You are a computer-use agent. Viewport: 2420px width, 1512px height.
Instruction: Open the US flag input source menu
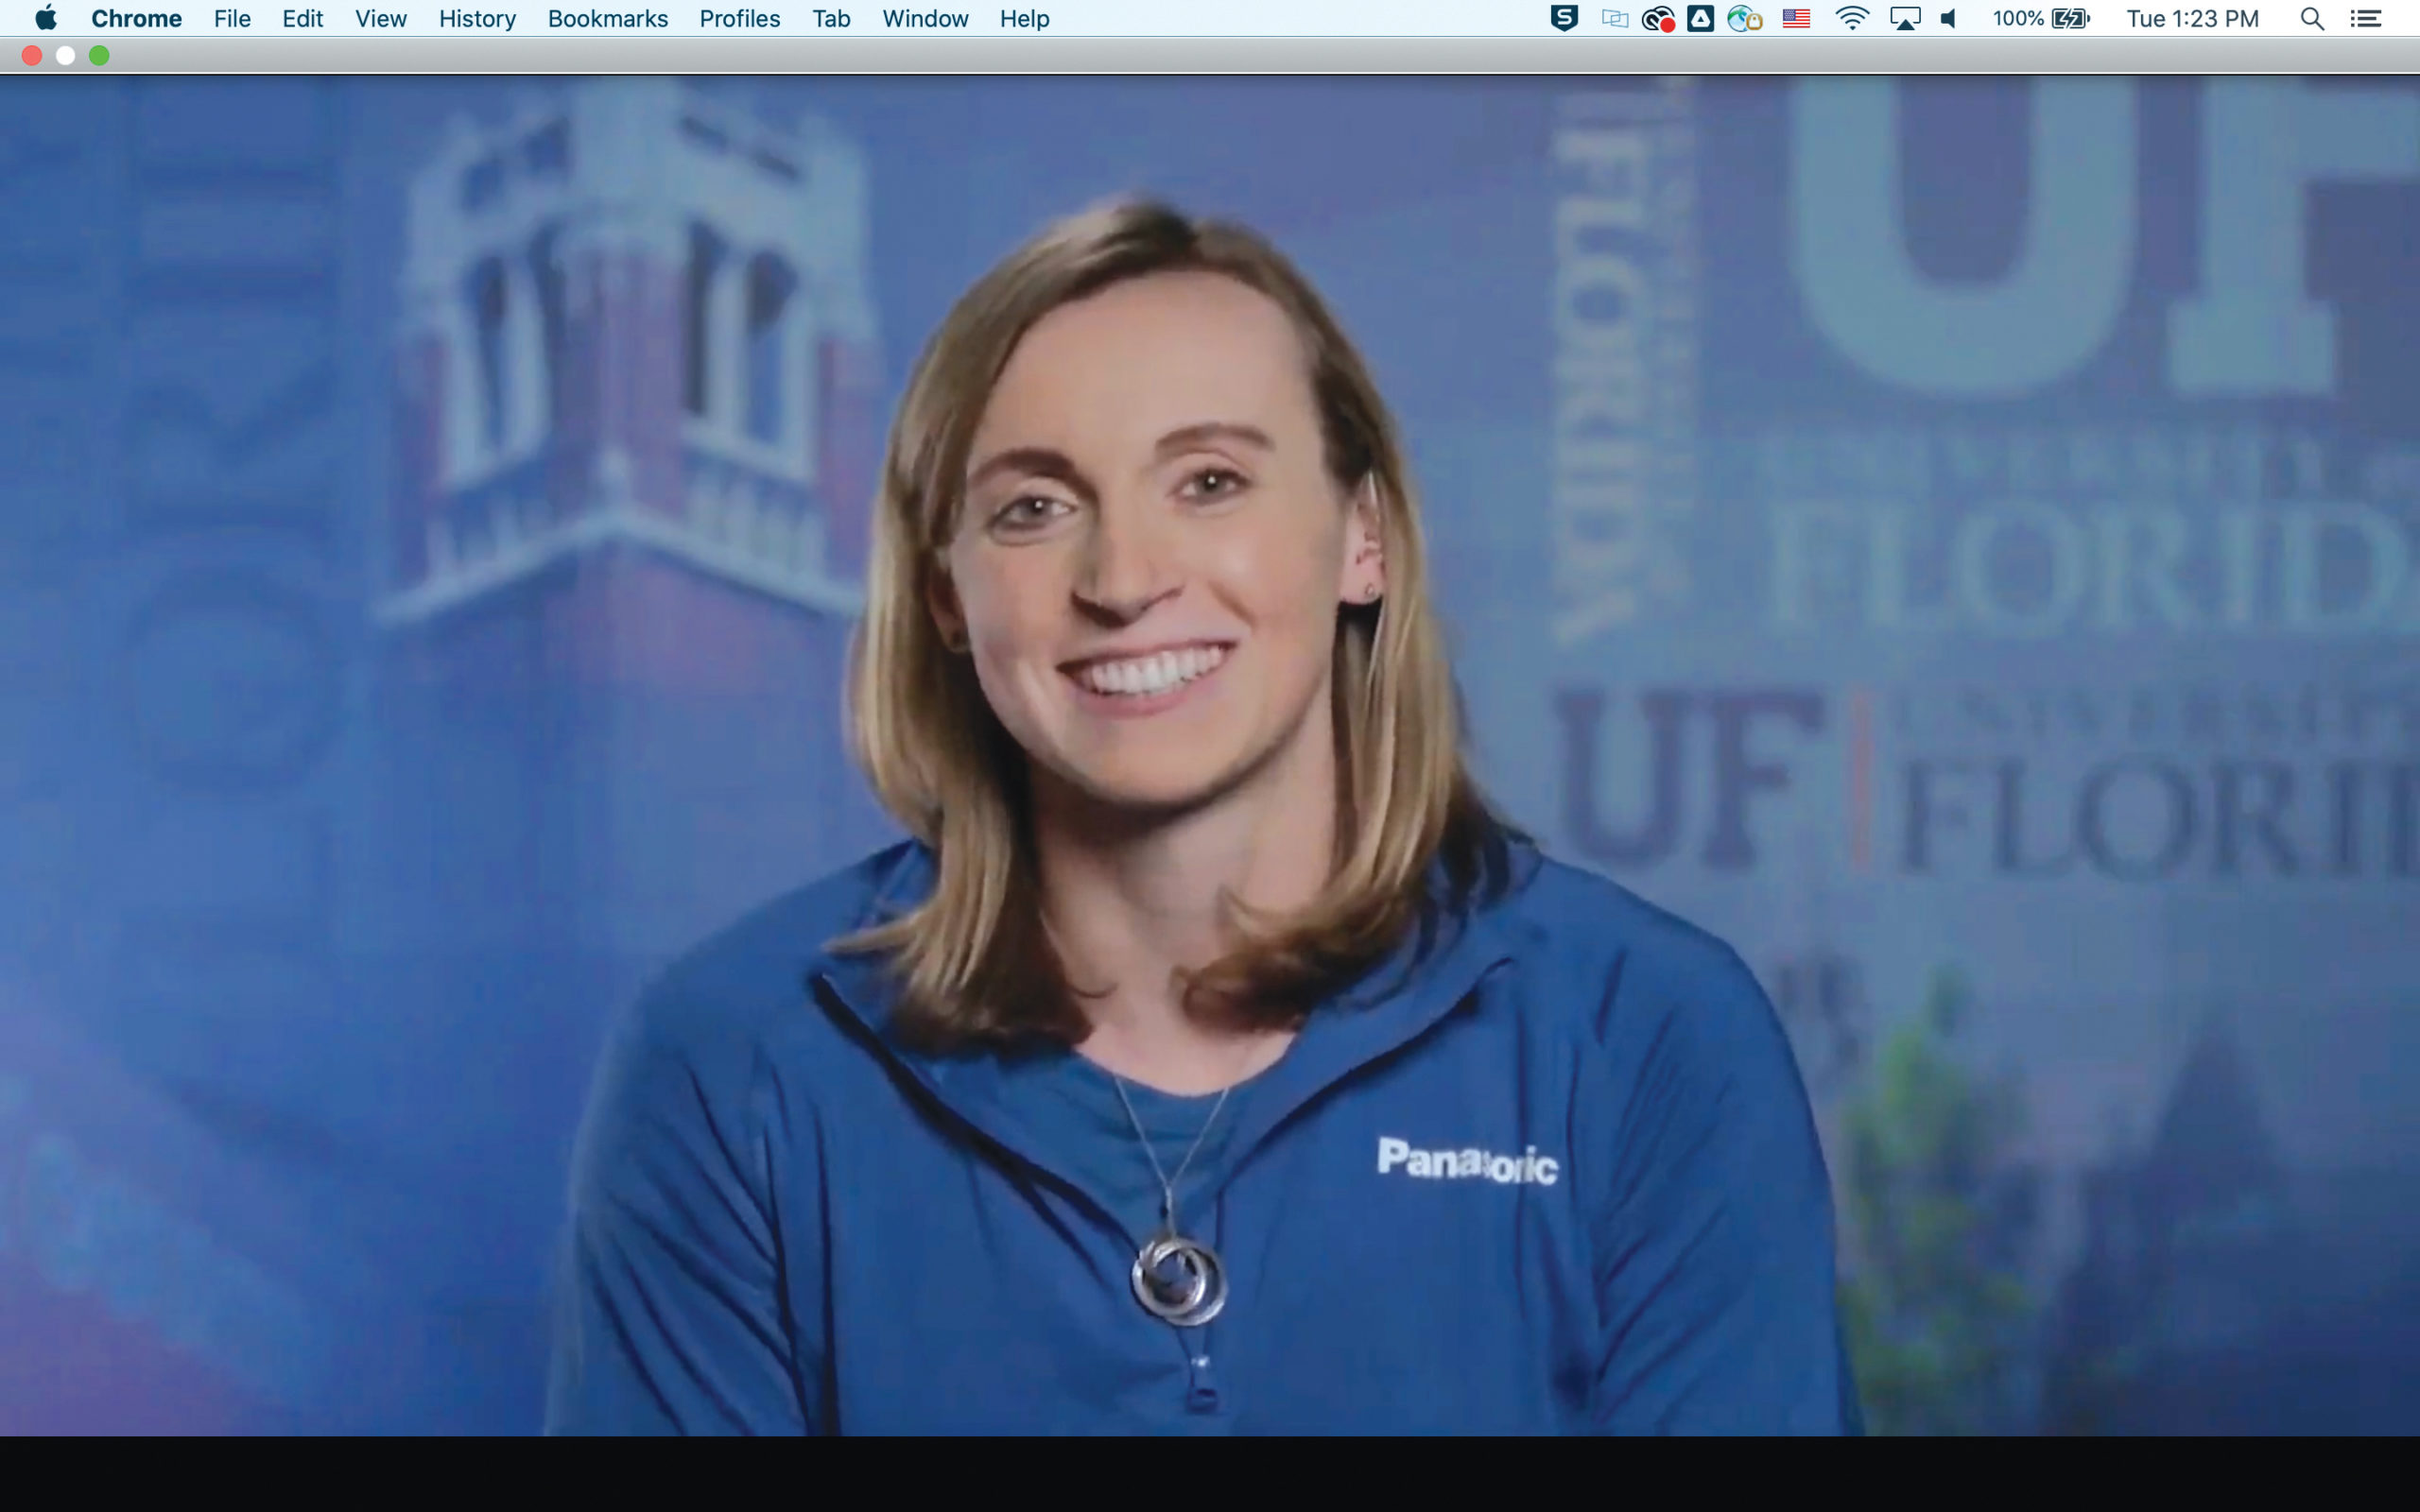pyautogui.click(x=1796, y=18)
